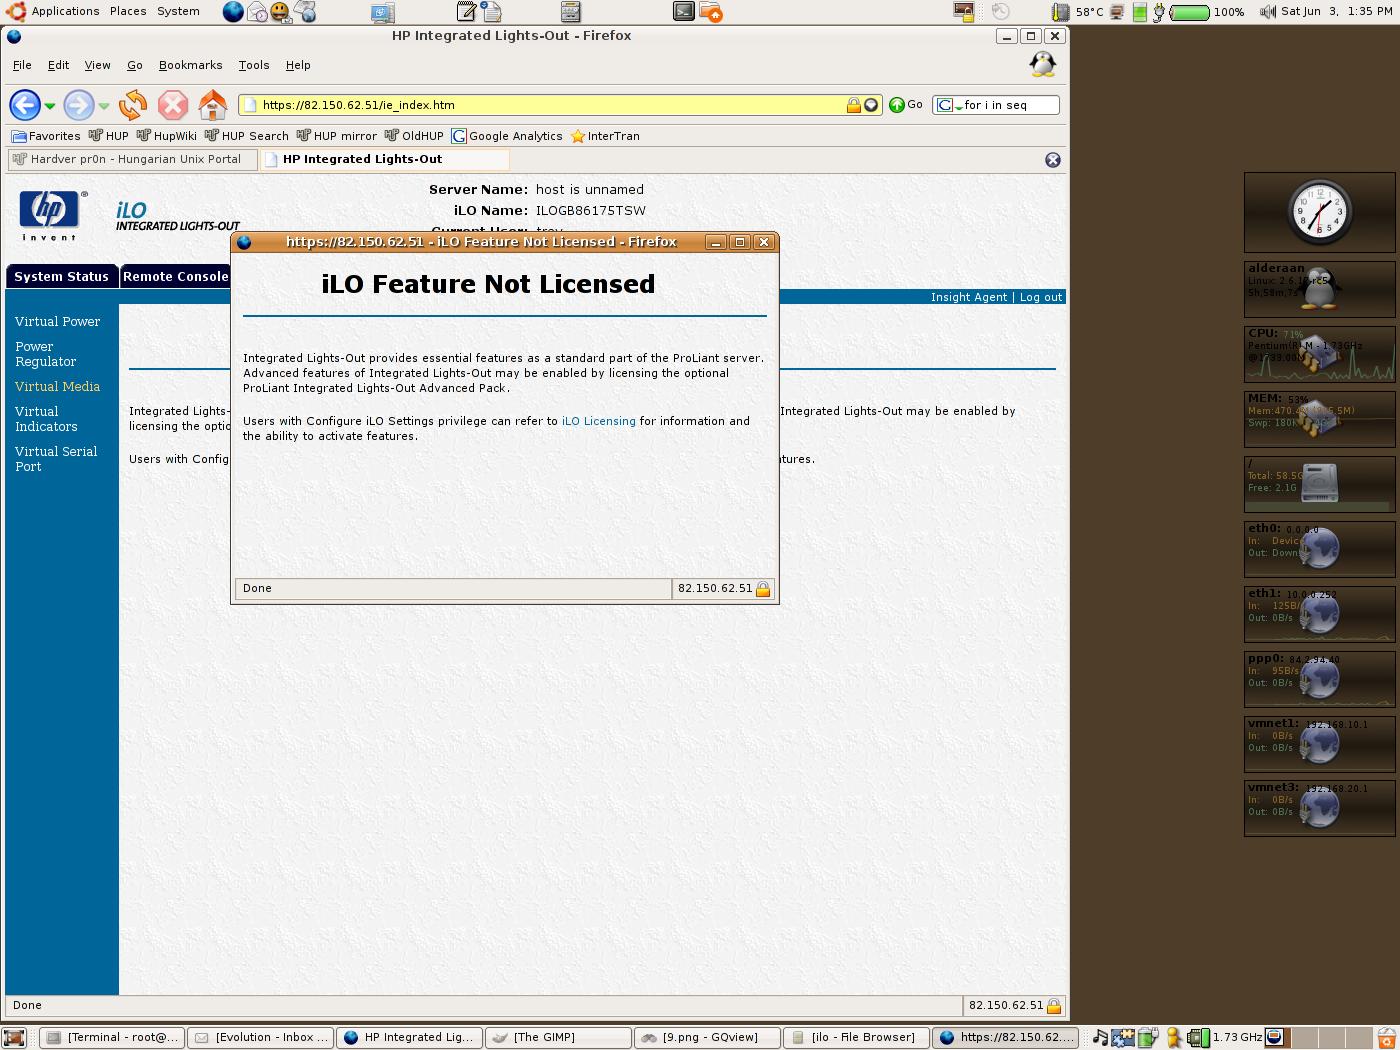This screenshot has height=1050, width=1400.
Task: Click the terminal launcher in the top panel
Action: (684, 12)
